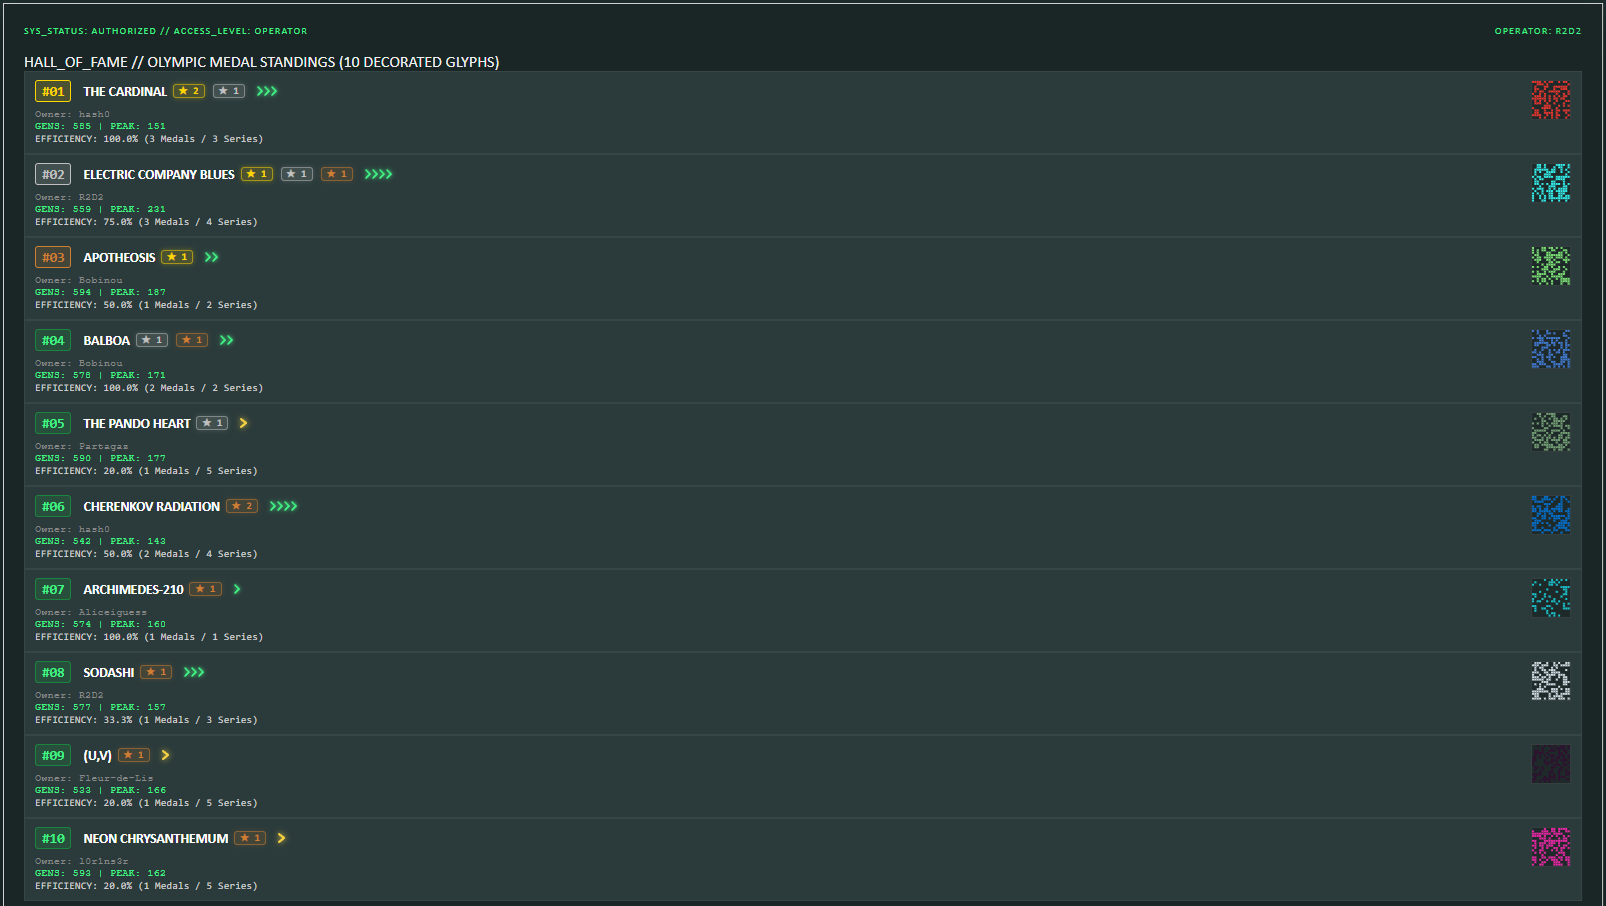Viewport: 1606px width, 906px height.
Task: Click Electric Company Blues silver medal badge
Action: [297, 174]
